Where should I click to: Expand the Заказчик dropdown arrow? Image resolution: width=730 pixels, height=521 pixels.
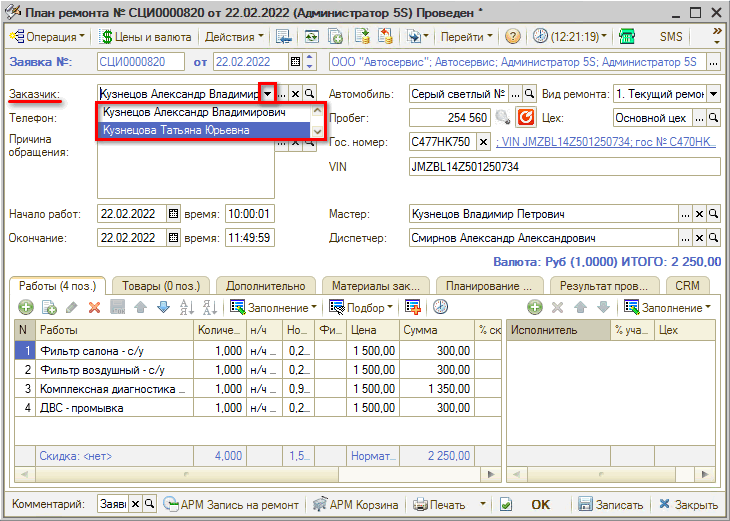267,94
